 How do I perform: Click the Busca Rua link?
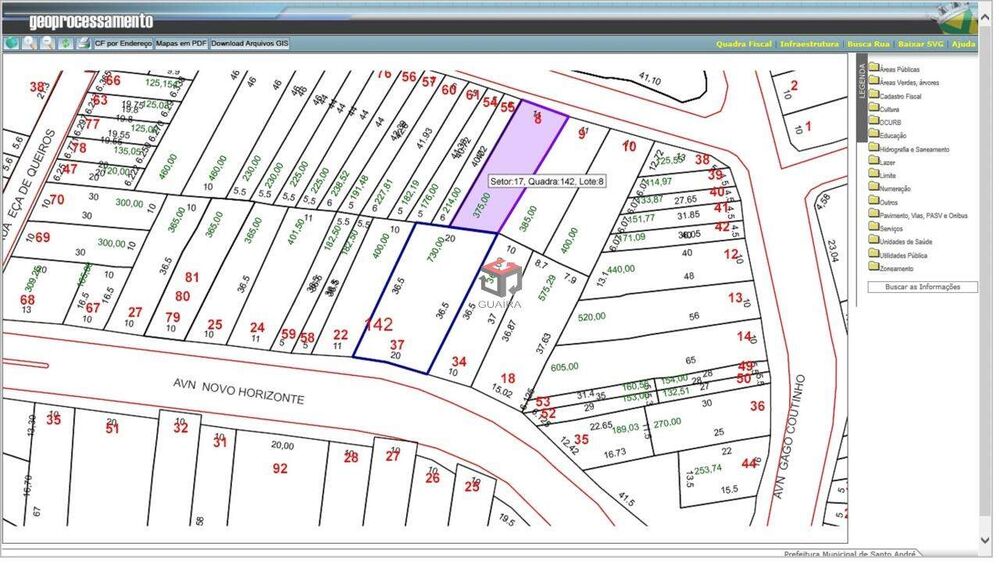pos(868,44)
